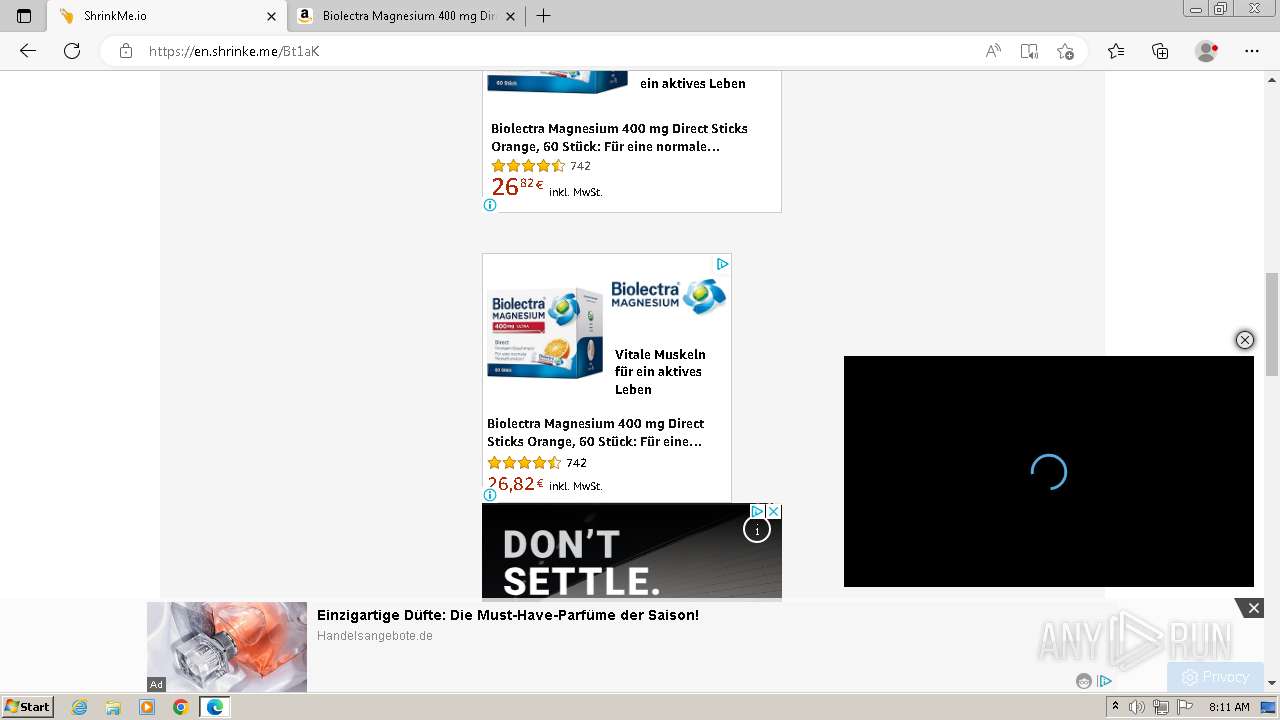Open a new tab
This screenshot has height=720, width=1280.
coord(543,16)
